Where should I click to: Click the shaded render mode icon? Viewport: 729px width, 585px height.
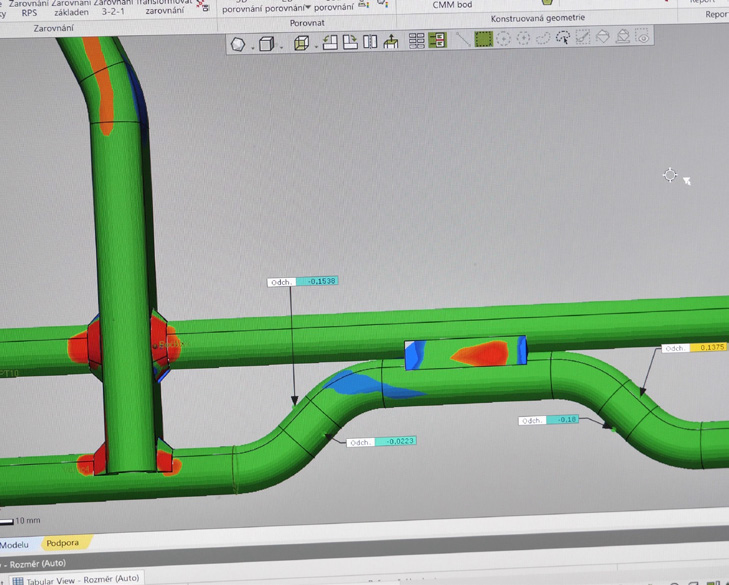[237, 43]
